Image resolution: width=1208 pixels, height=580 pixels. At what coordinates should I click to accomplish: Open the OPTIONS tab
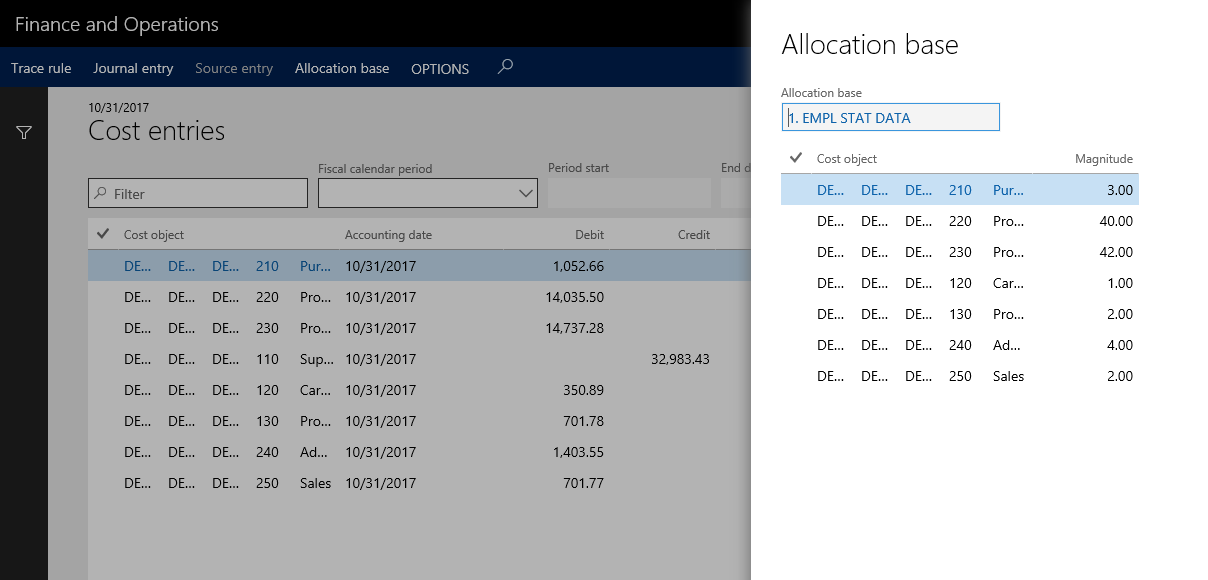point(440,69)
